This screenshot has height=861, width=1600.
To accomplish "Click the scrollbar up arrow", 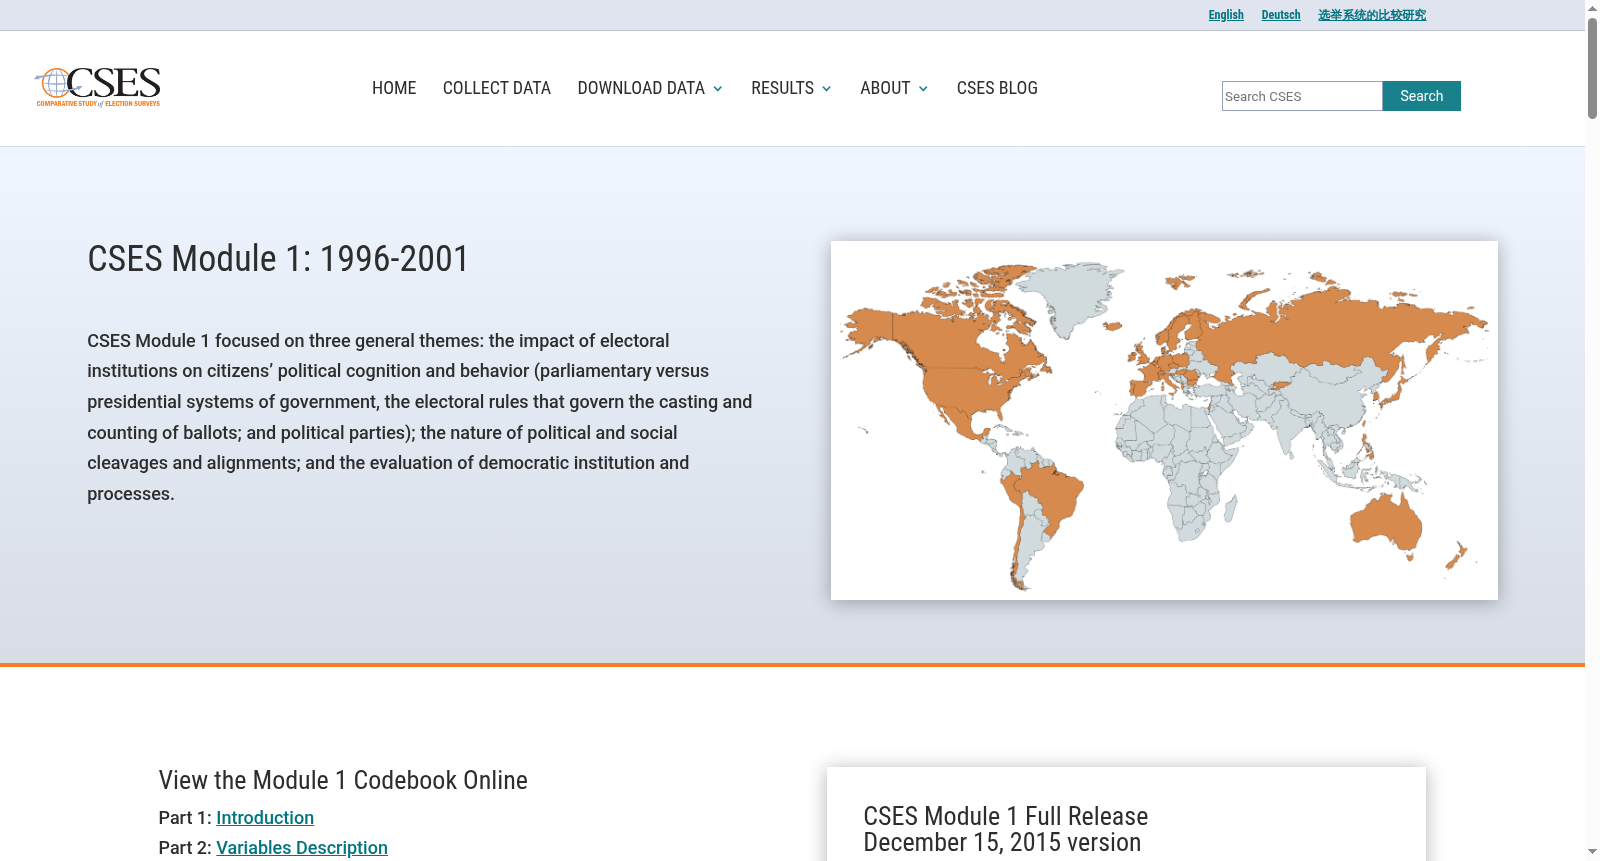I will point(1592,8).
